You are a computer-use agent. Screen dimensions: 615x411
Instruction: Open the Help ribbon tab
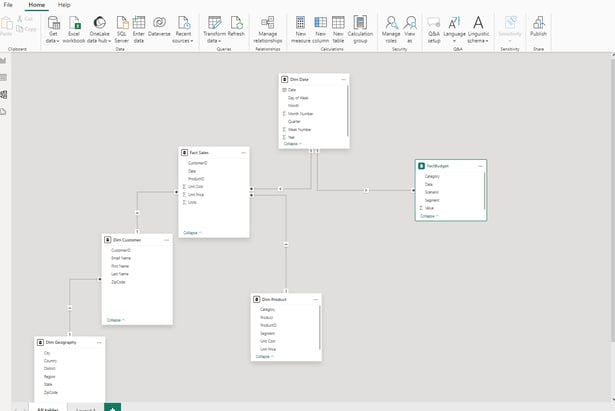(x=64, y=5)
